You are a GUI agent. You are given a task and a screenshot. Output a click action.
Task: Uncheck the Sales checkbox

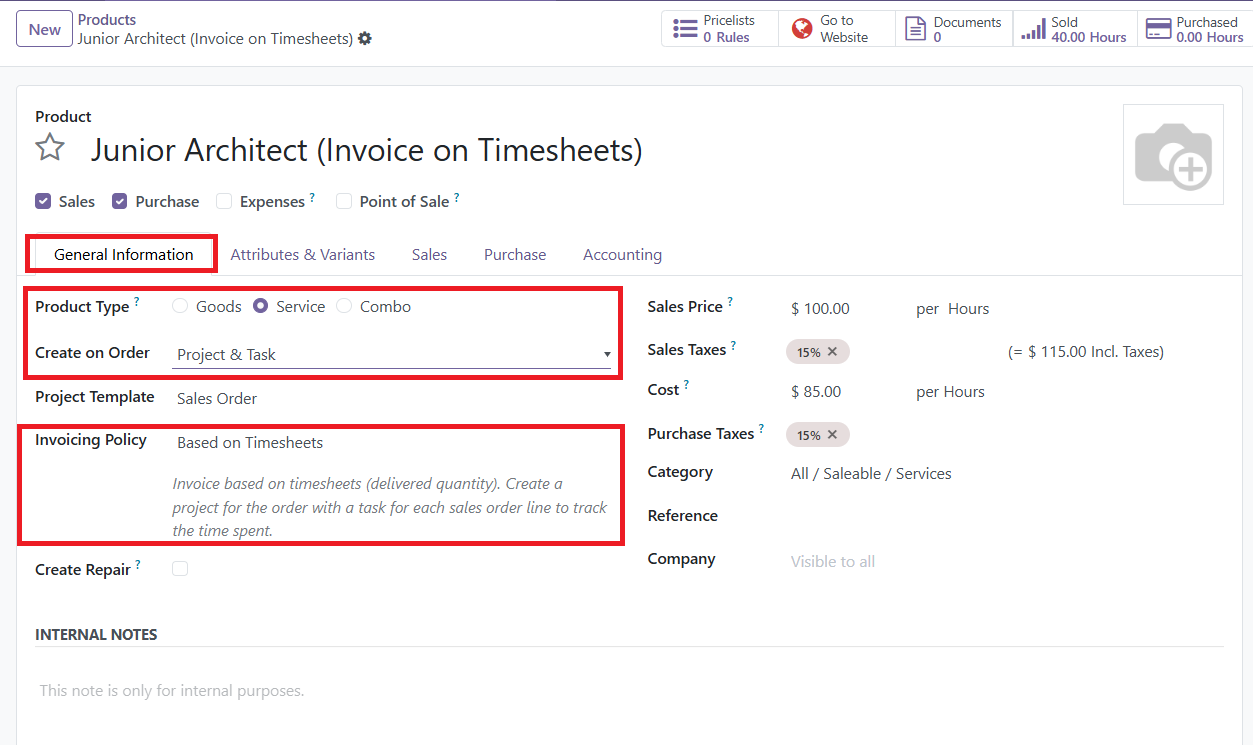(43, 201)
